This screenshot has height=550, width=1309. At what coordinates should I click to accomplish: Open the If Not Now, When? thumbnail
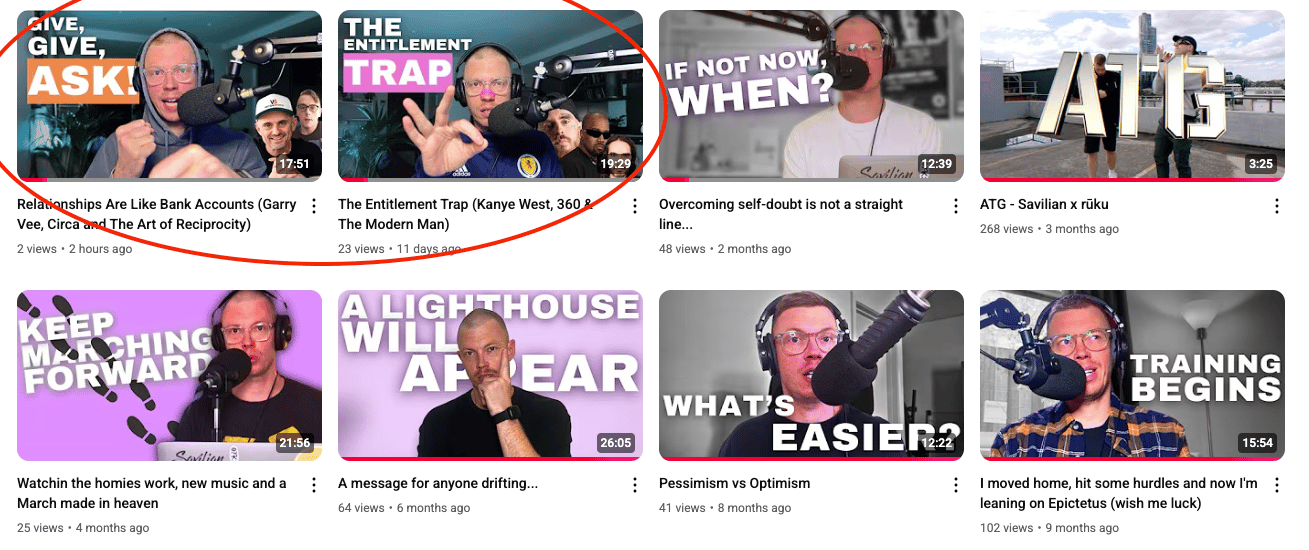pyautogui.click(x=811, y=96)
